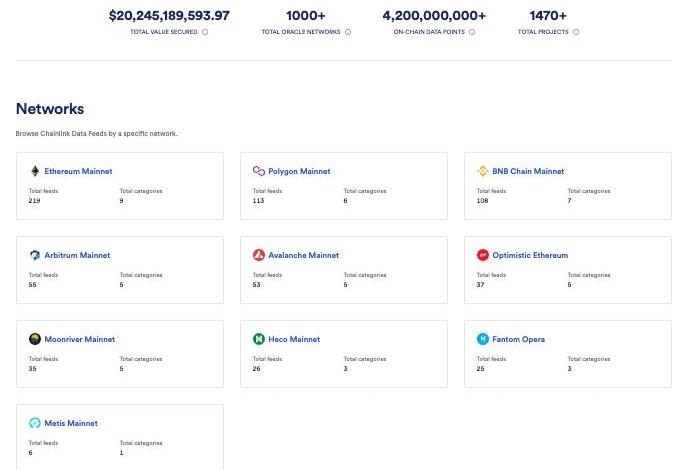Open the Ethereum Mainnet link

click(78, 171)
